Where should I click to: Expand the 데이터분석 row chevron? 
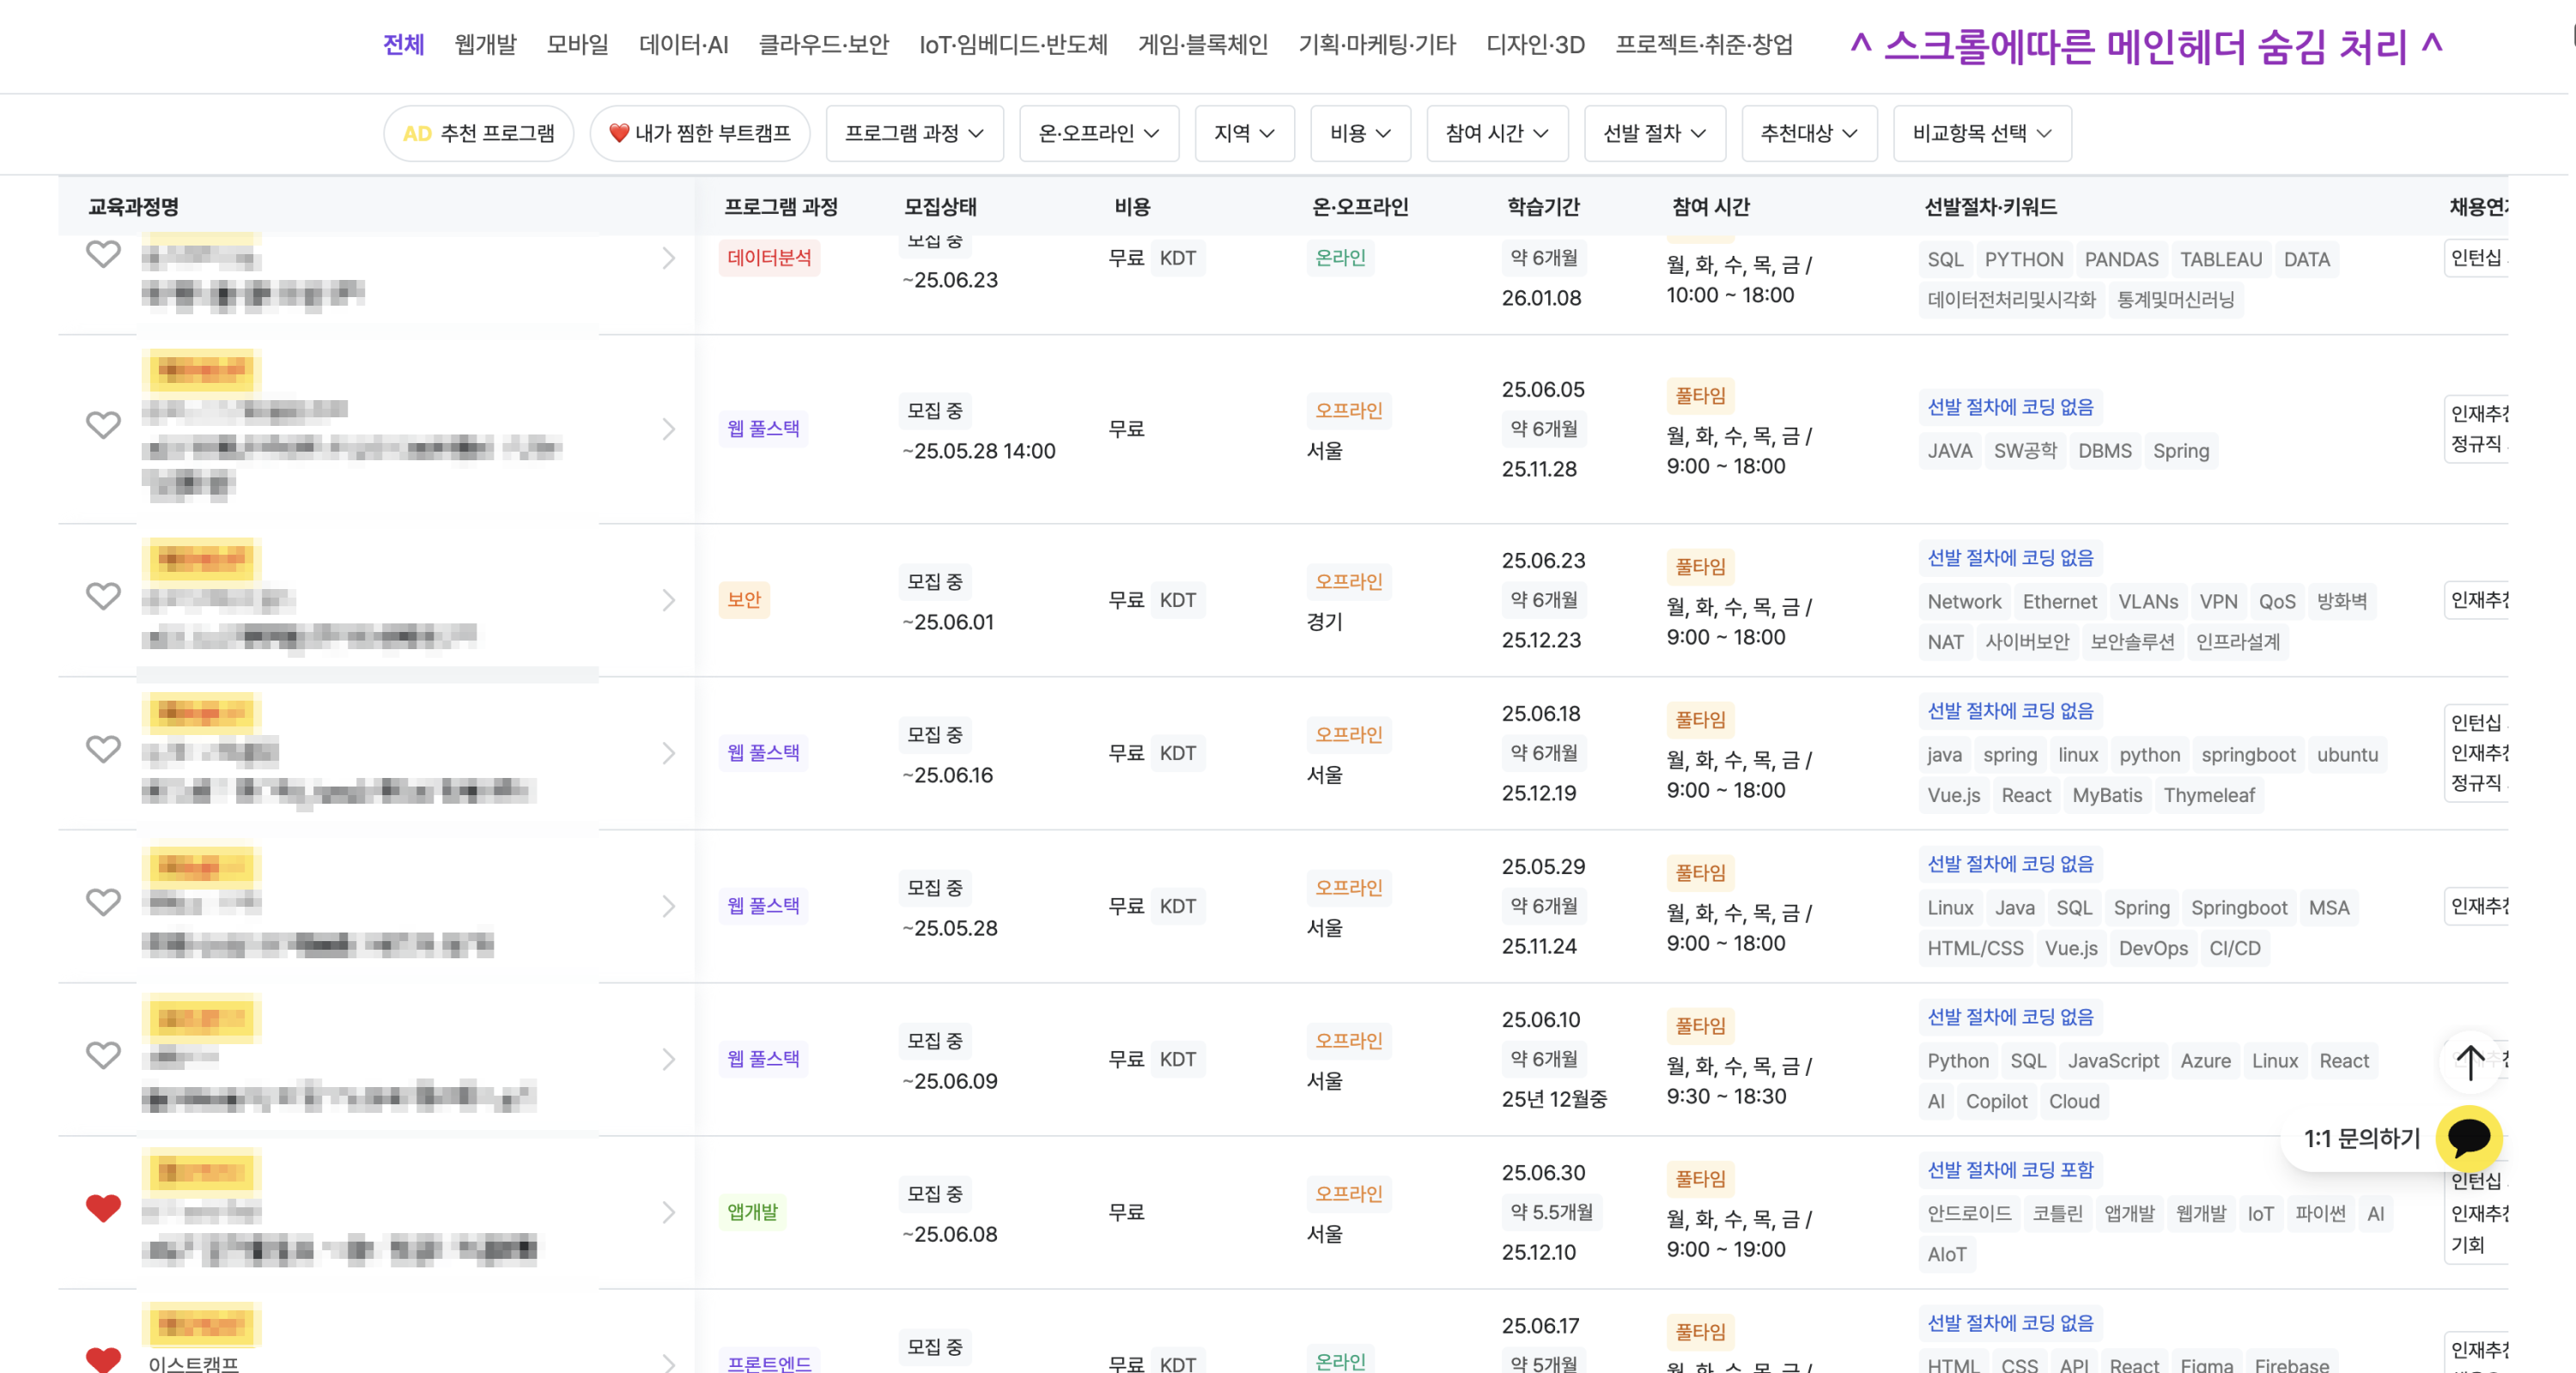click(x=668, y=258)
